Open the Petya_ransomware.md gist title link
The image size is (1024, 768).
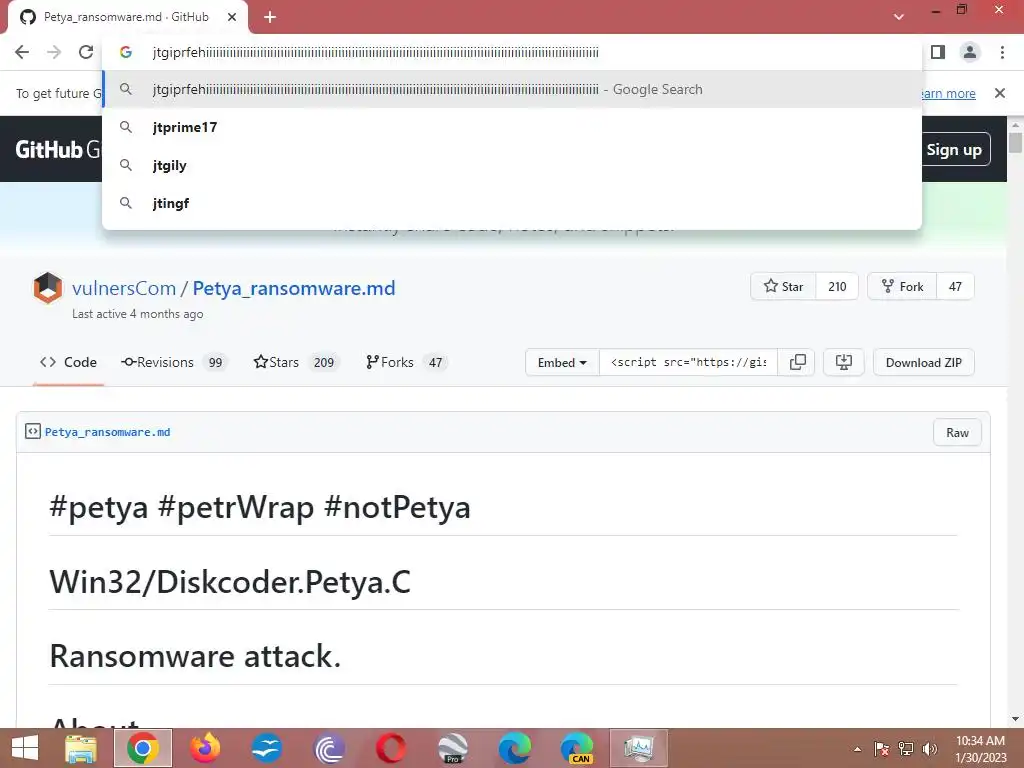pyautogui.click(x=294, y=288)
